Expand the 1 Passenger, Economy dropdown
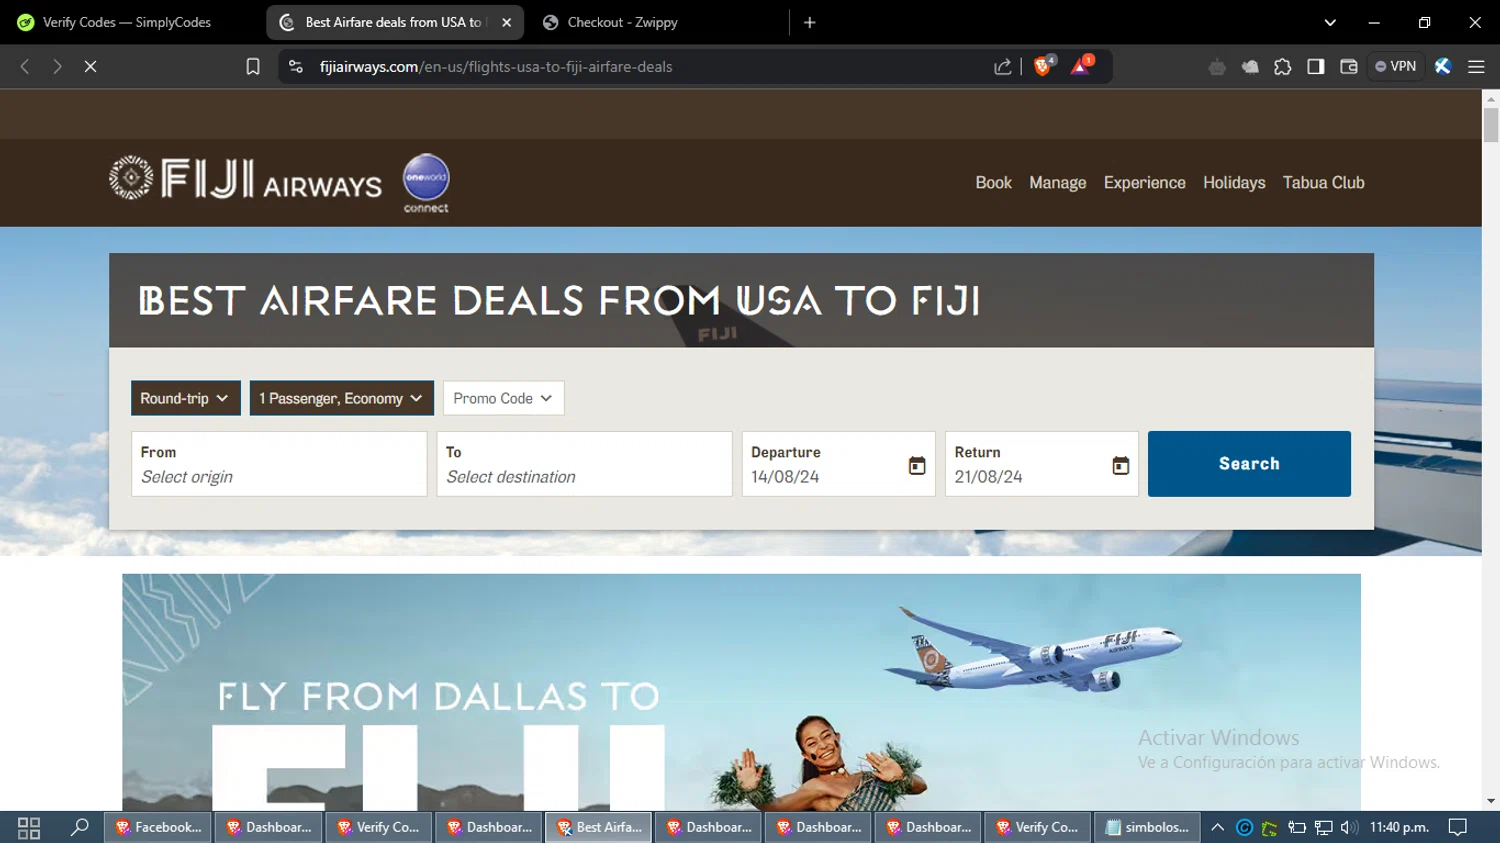Viewport: 1500px width, 843px height. 342,398
